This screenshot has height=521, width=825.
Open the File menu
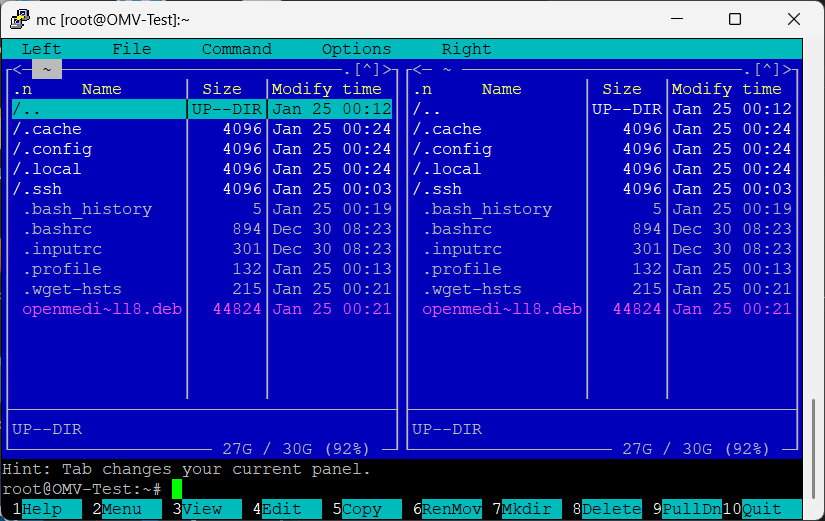click(x=132, y=49)
